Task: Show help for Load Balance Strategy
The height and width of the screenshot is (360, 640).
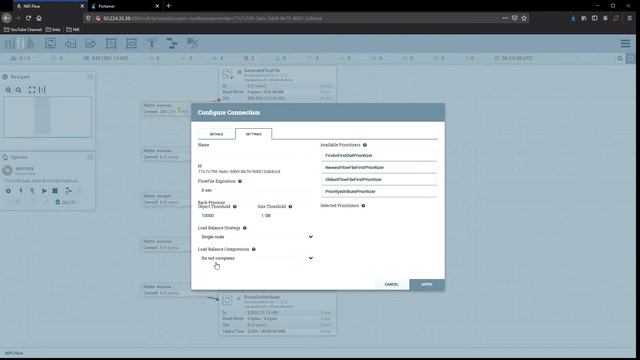Action: pyautogui.click(x=244, y=228)
